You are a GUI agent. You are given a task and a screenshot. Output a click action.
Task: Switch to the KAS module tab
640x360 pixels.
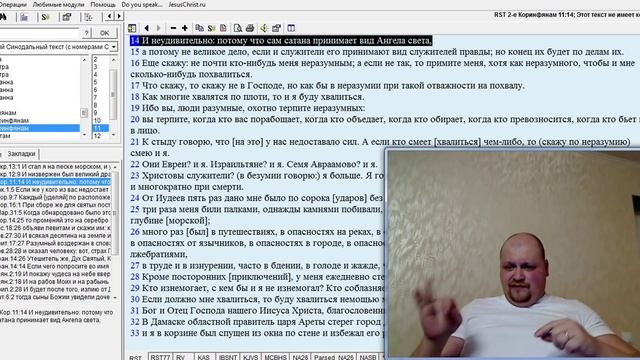tap(203, 357)
